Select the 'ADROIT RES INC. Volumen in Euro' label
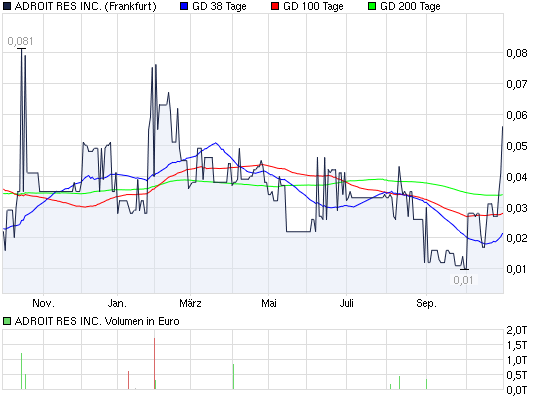This screenshot has width=545, height=398. pos(97,321)
